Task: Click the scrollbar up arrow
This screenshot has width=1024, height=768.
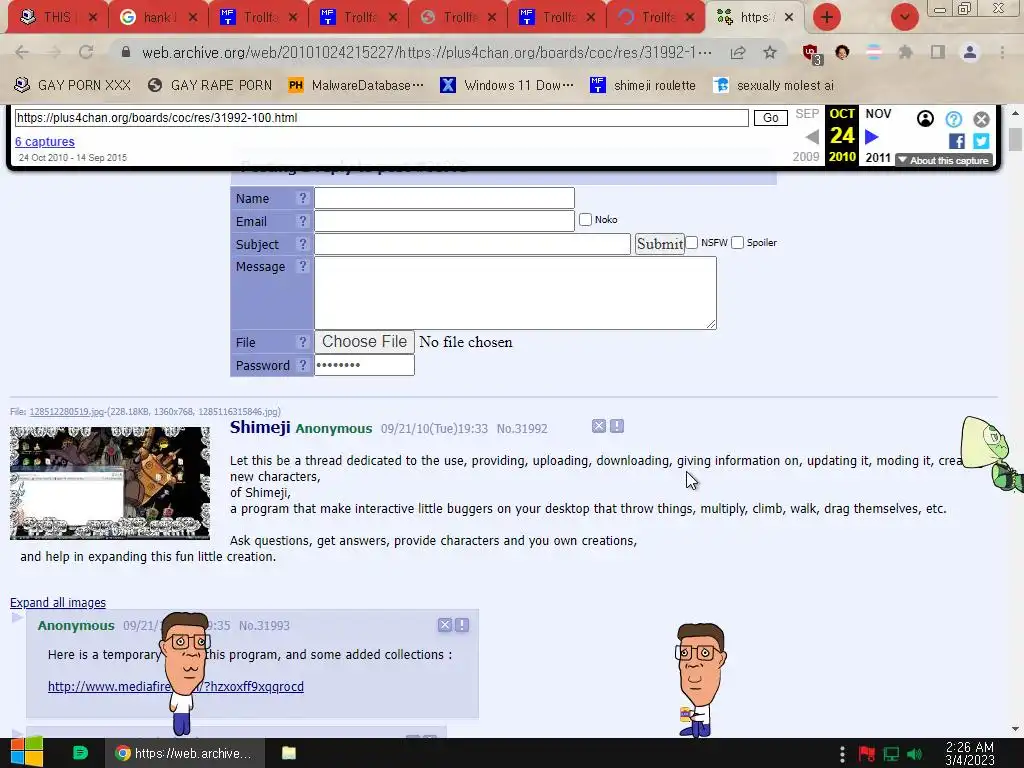Action: coord(1015,113)
